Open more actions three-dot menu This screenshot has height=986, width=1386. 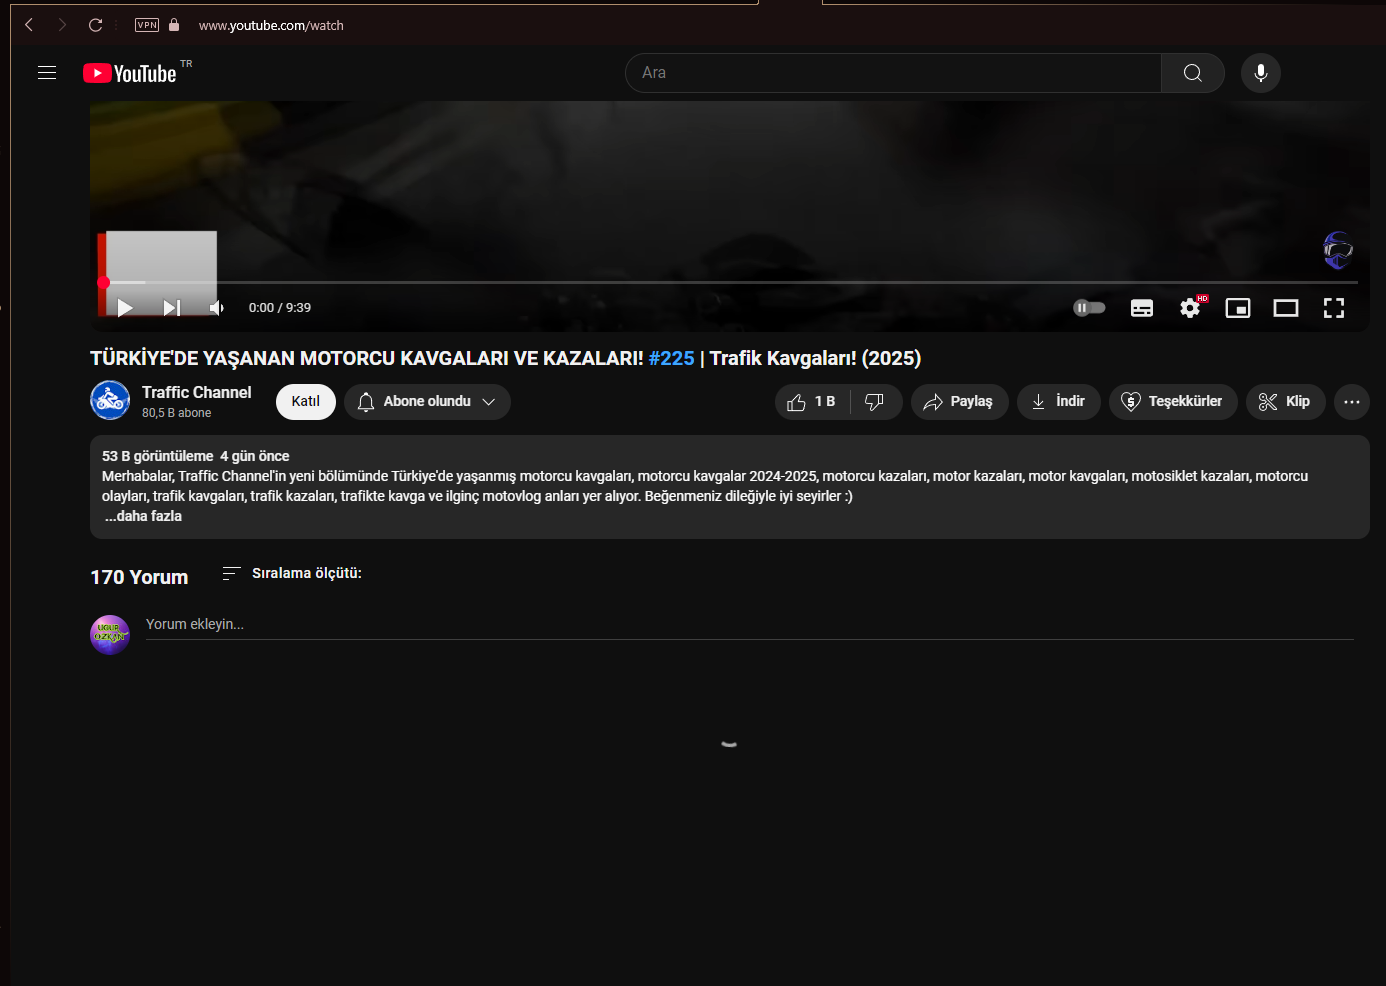(x=1352, y=401)
